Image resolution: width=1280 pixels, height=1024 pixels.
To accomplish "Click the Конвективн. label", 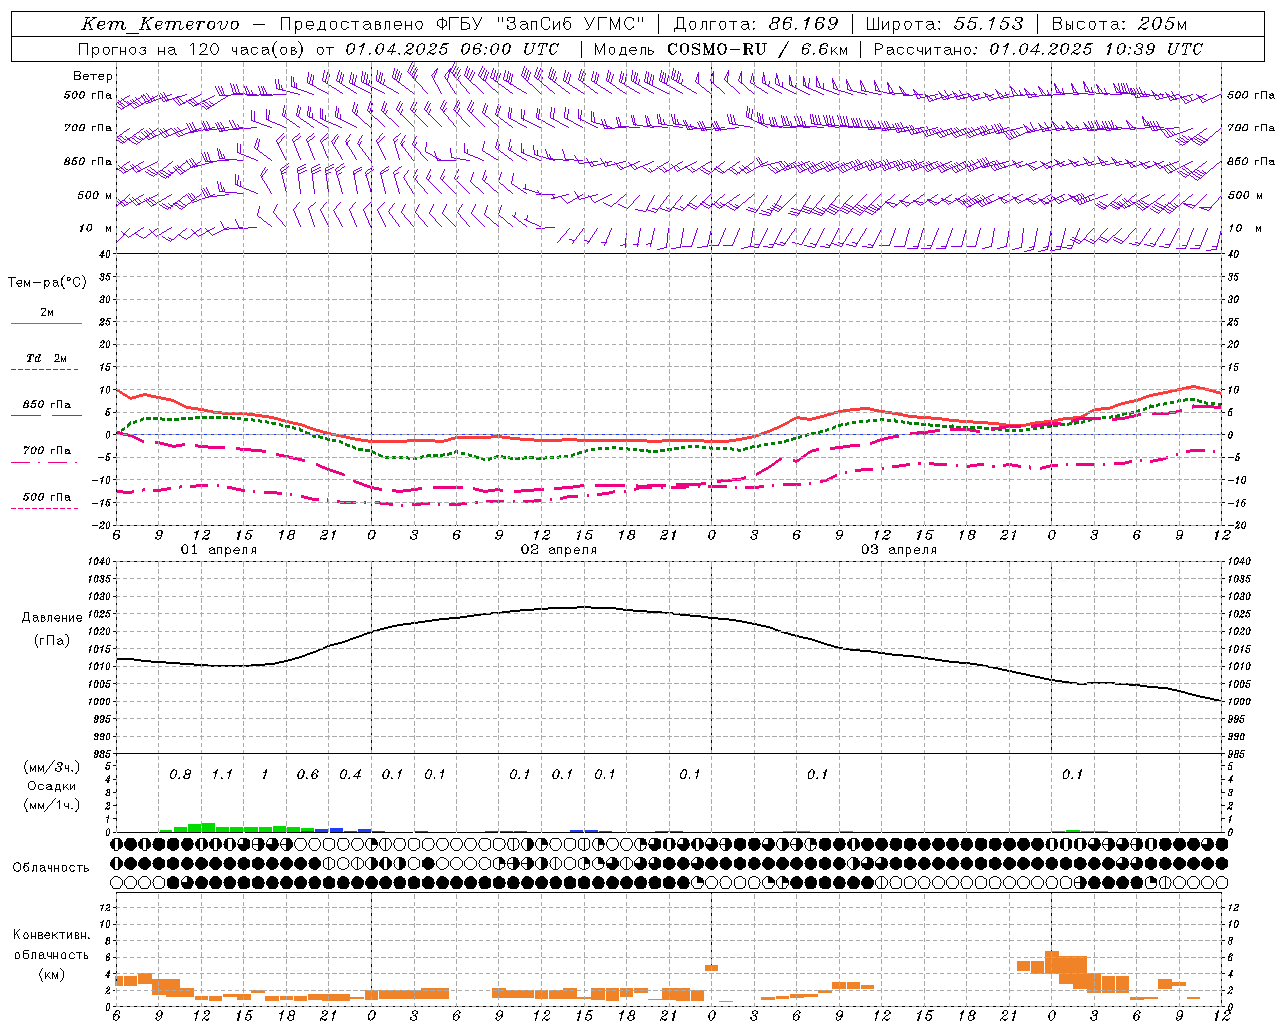I will 51,935.
